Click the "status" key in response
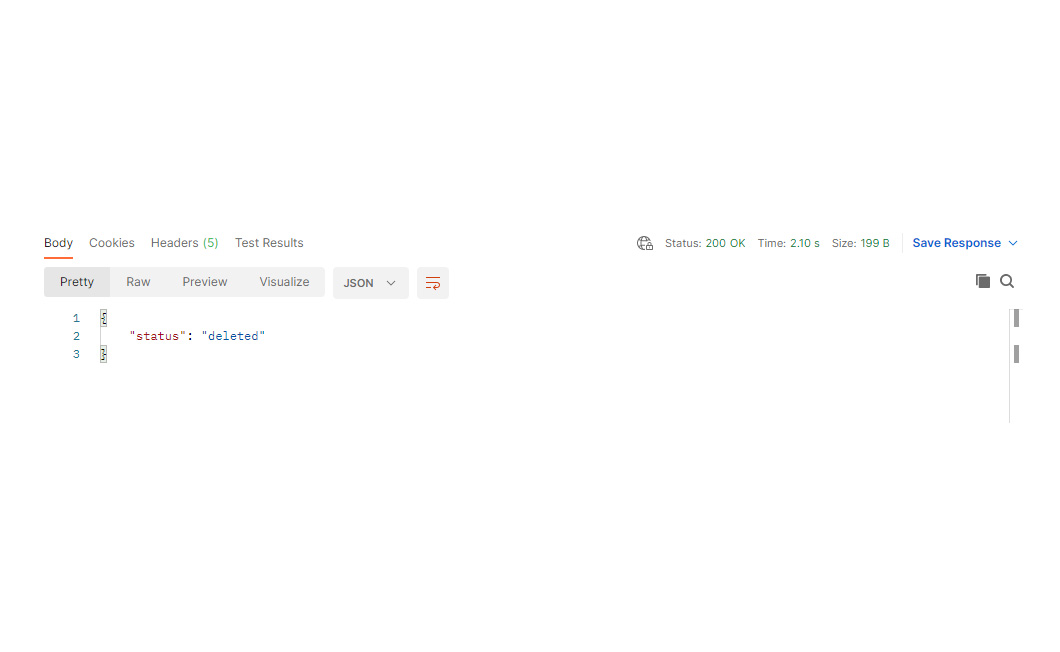 [158, 336]
